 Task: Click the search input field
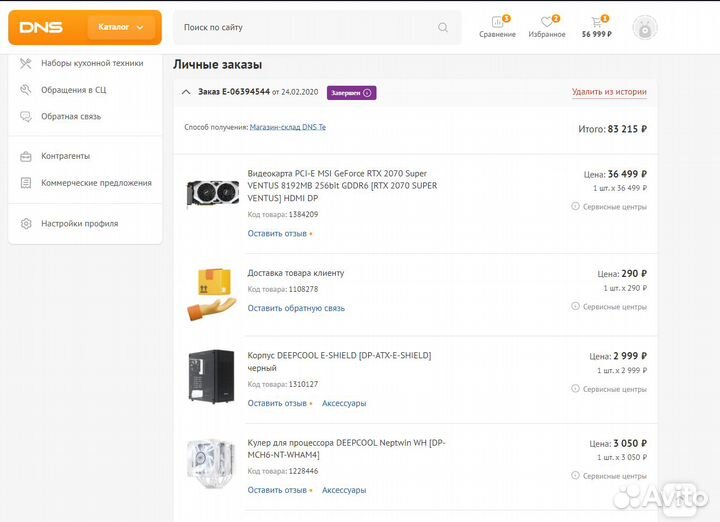[305, 28]
